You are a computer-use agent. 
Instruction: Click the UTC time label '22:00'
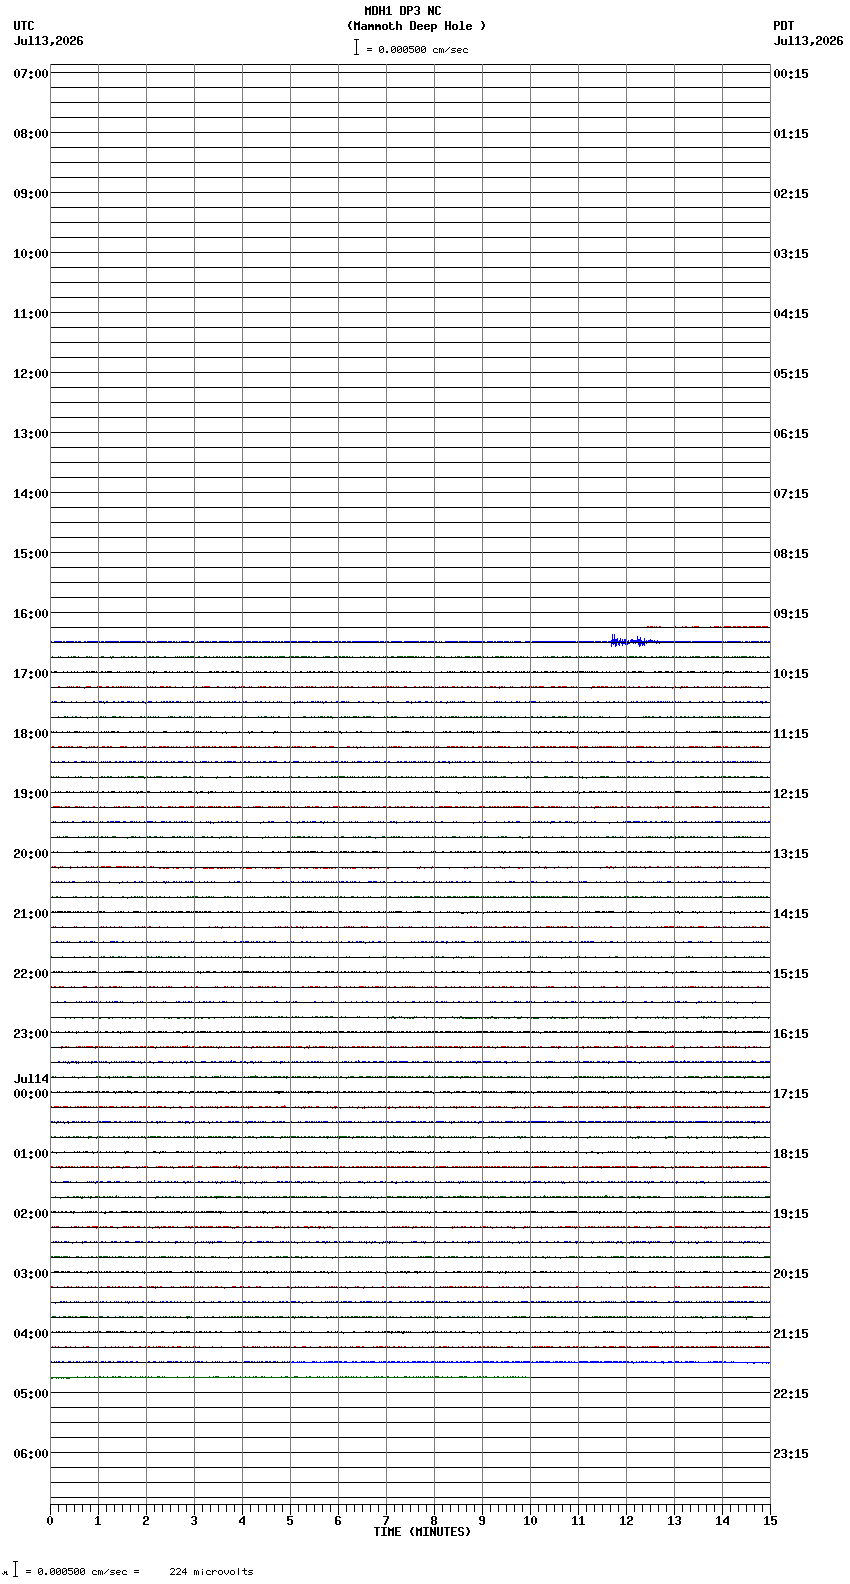pyautogui.click(x=31, y=974)
